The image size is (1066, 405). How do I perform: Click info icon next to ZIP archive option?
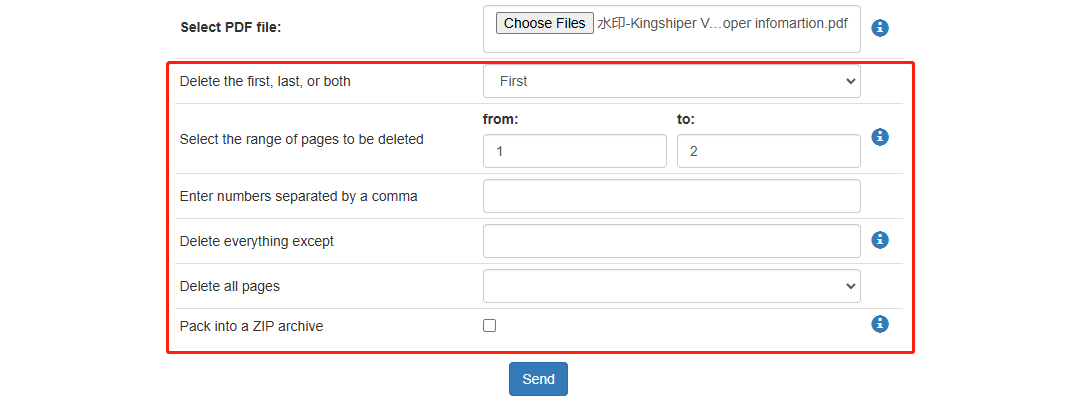point(880,324)
